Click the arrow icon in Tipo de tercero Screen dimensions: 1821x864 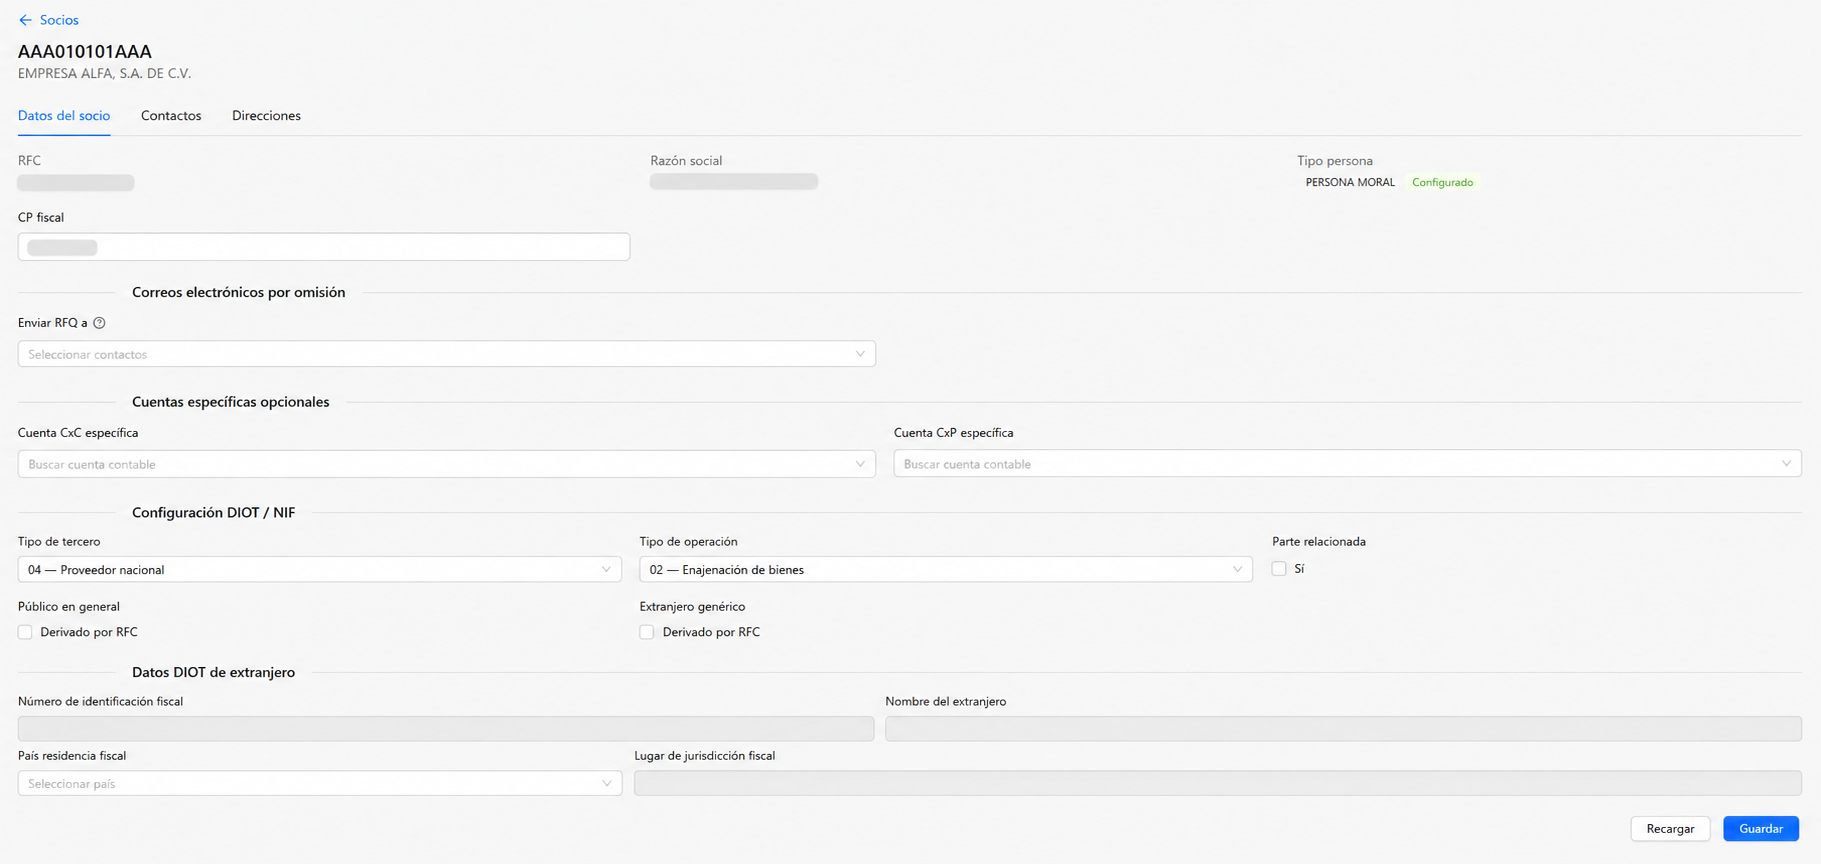606,570
